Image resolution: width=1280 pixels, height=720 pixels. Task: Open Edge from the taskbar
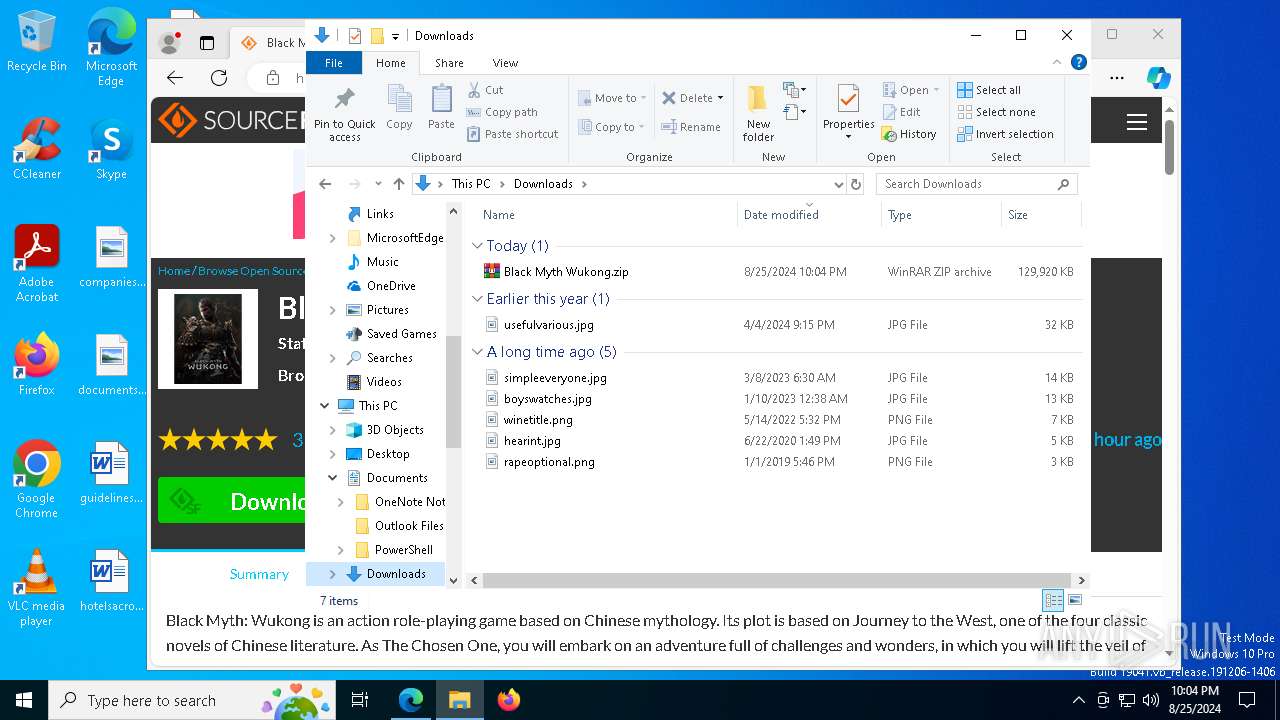pos(411,700)
